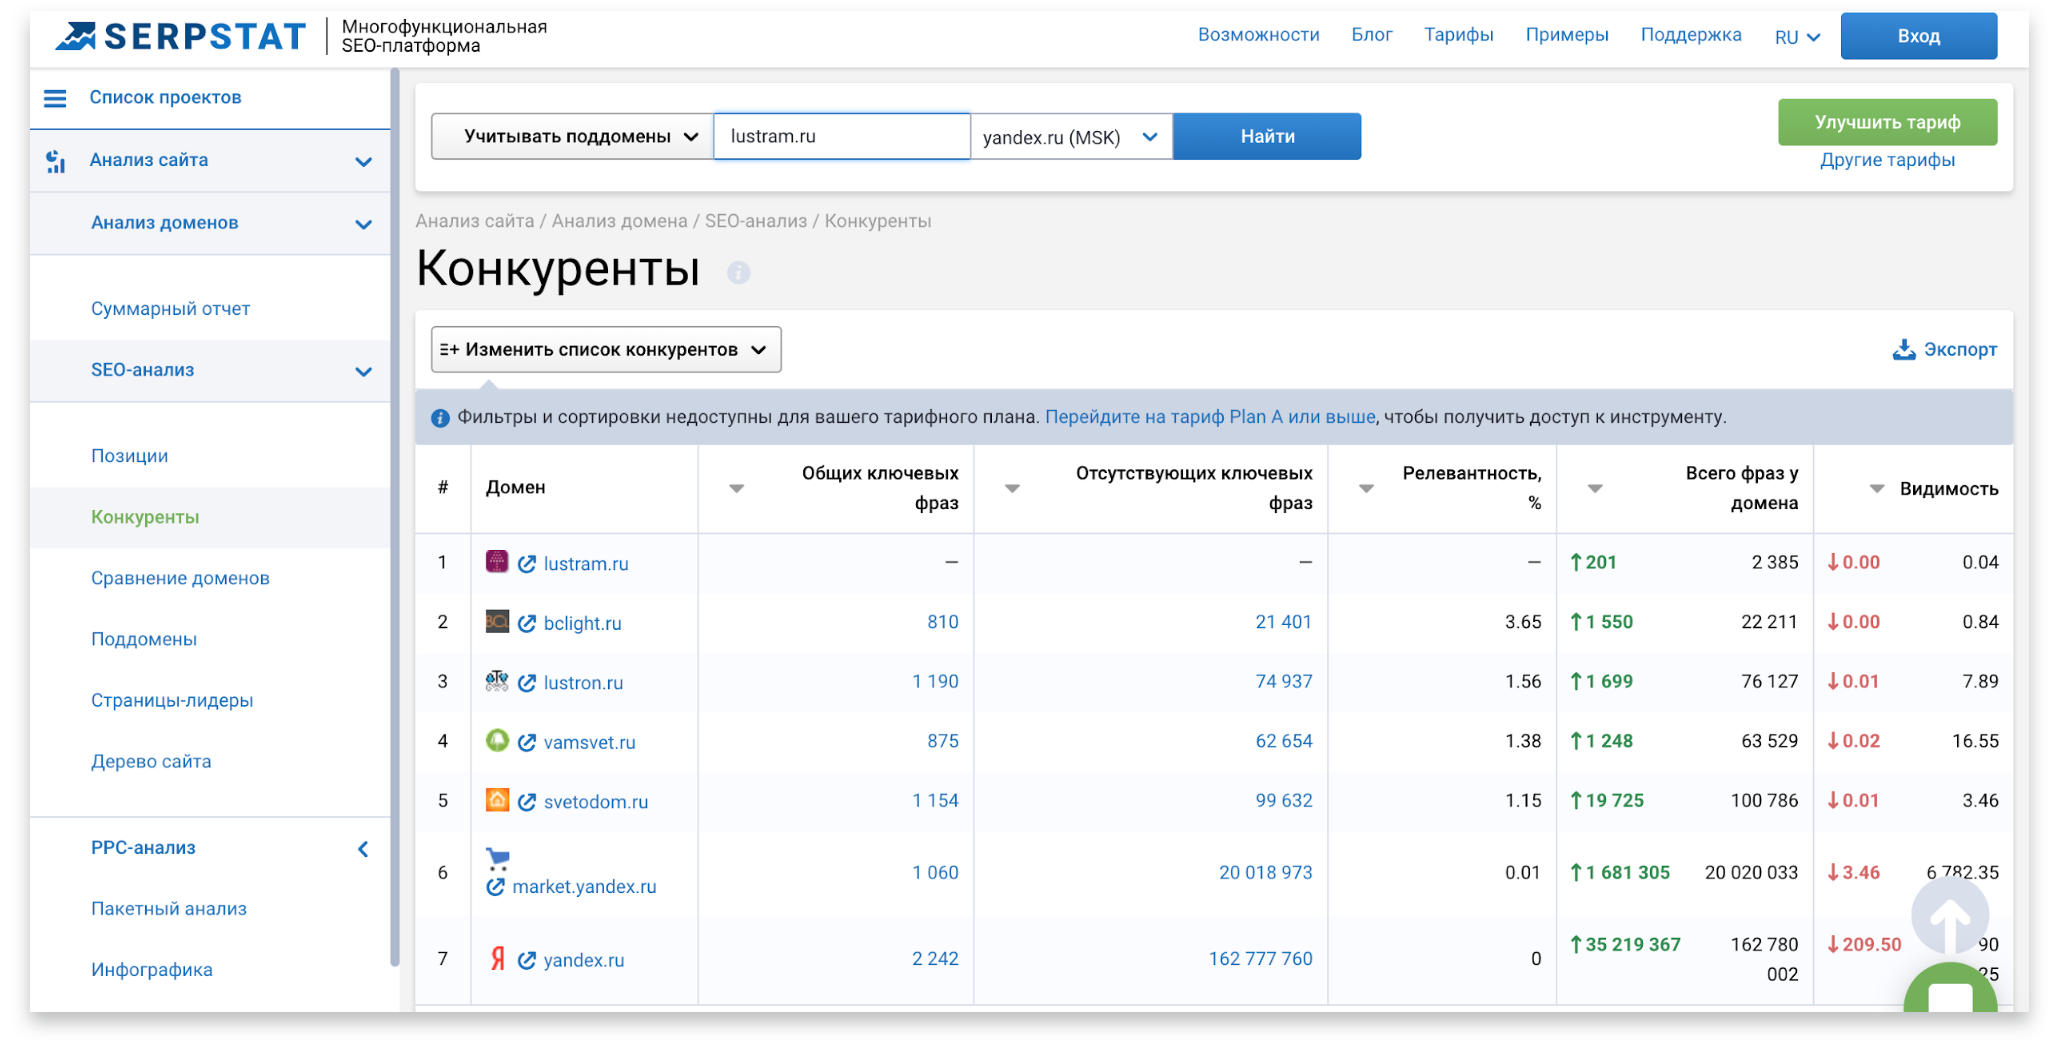Screen dimensions: 2059x1062
Task: Sort by Релевантность arrow
Action: [x=1366, y=489]
